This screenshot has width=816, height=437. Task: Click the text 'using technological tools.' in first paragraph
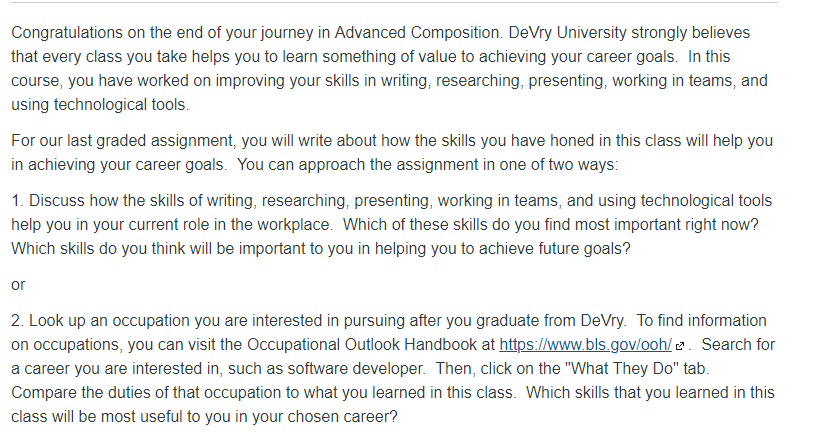tap(100, 104)
